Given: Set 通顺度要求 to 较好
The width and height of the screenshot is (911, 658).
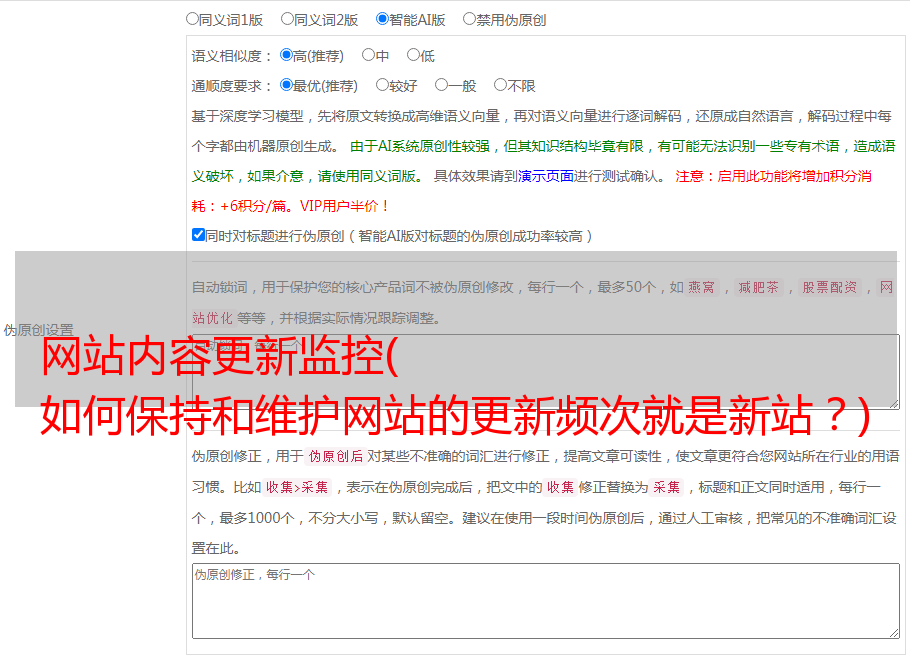Looking at the screenshot, I should point(382,85).
